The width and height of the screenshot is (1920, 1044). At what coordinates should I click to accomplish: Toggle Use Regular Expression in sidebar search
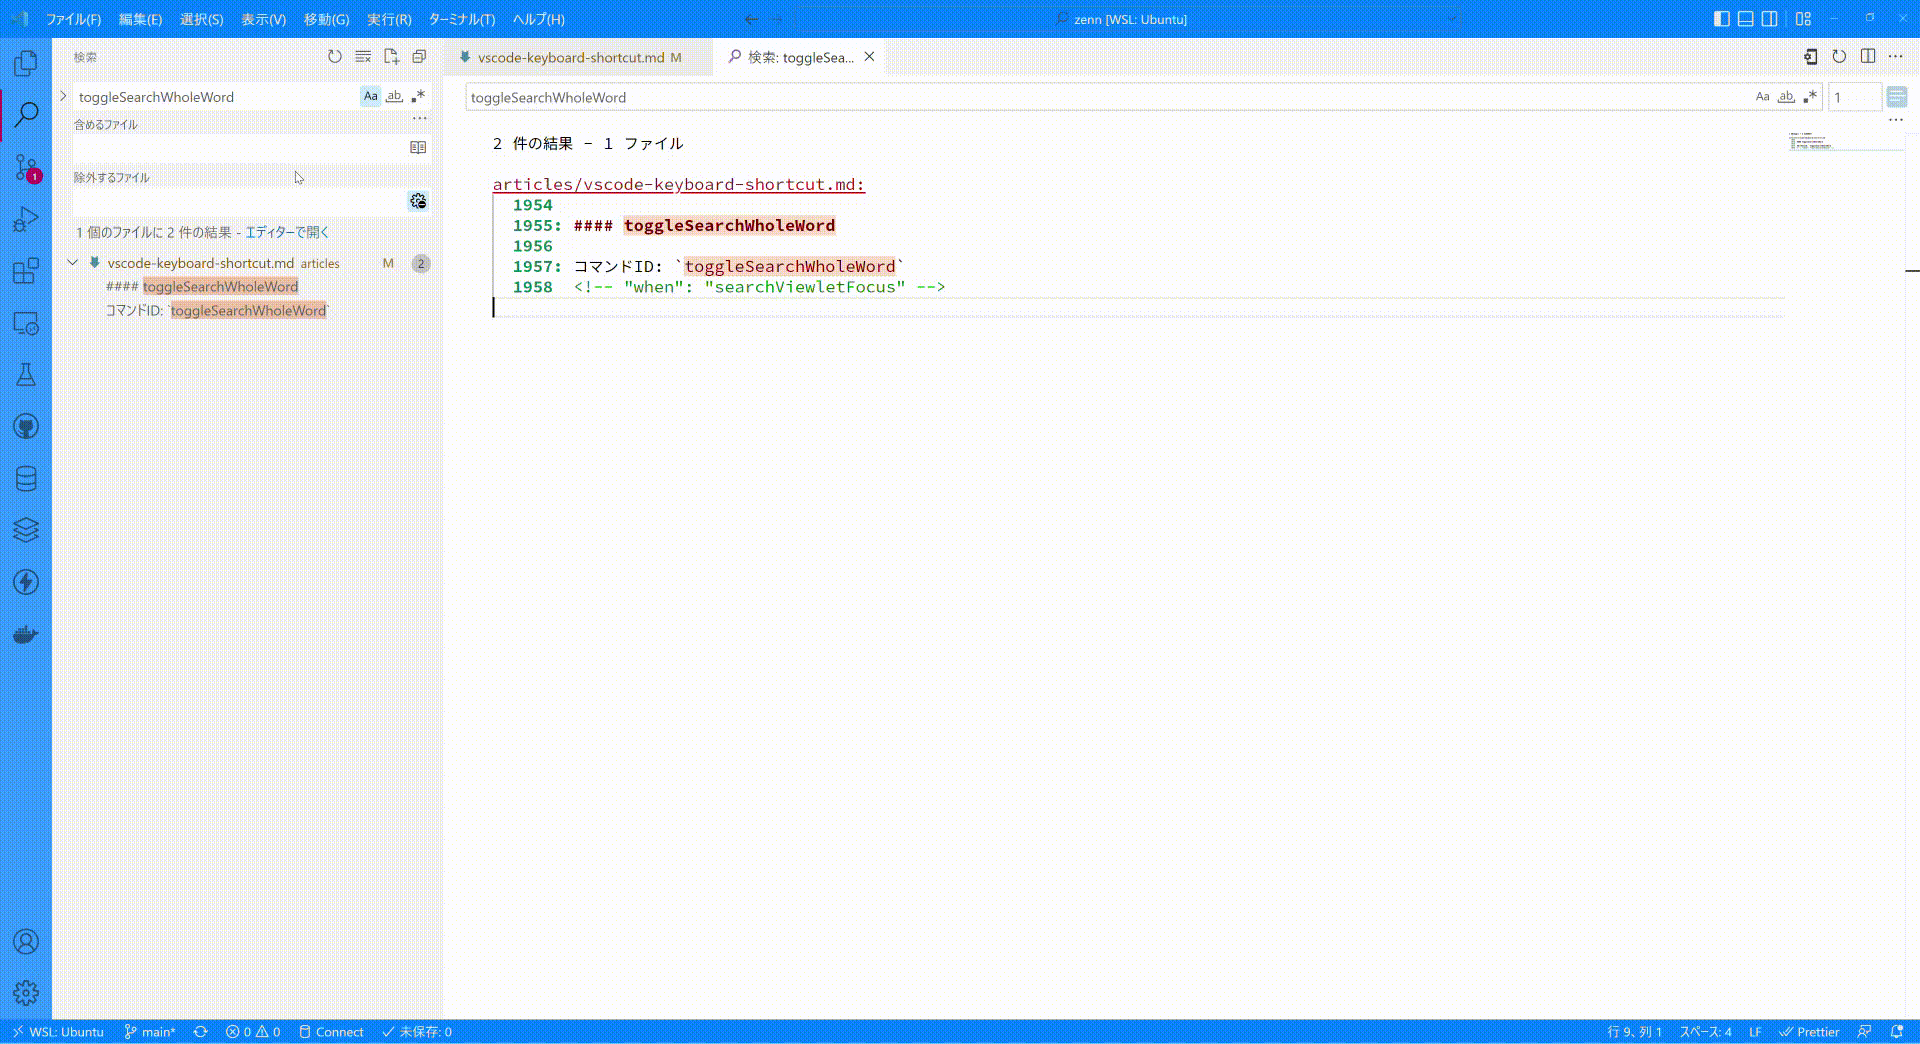pyautogui.click(x=418, y=97)
